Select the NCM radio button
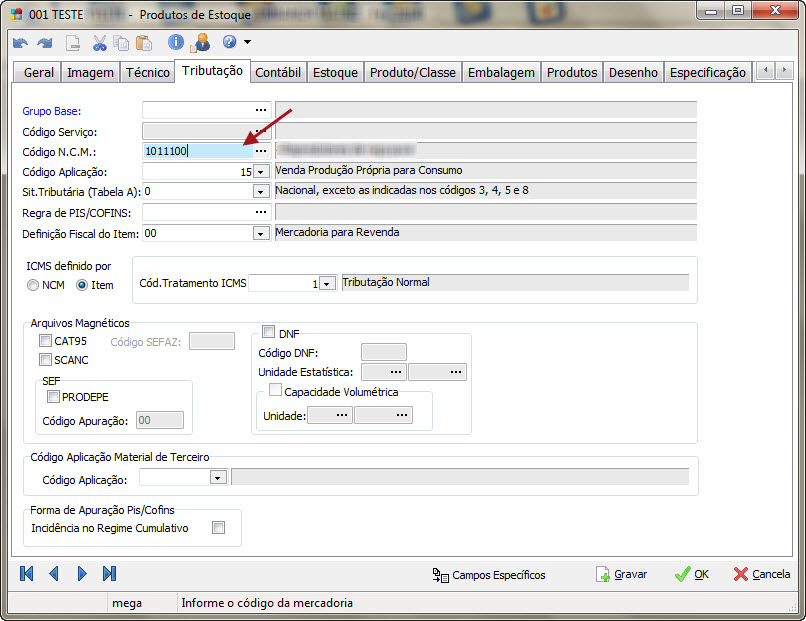Image resolution: width=806 pixels, height=621 pixels. pos(34,285)
